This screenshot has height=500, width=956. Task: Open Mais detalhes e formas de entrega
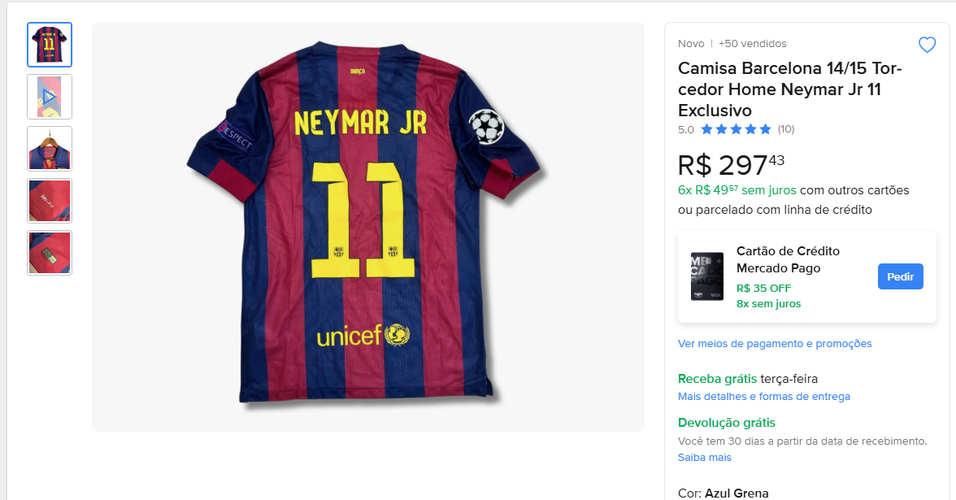(764, 396)
